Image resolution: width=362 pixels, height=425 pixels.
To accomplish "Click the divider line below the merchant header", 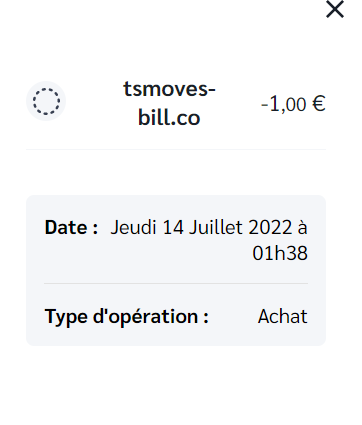I will tap(176, 149).
